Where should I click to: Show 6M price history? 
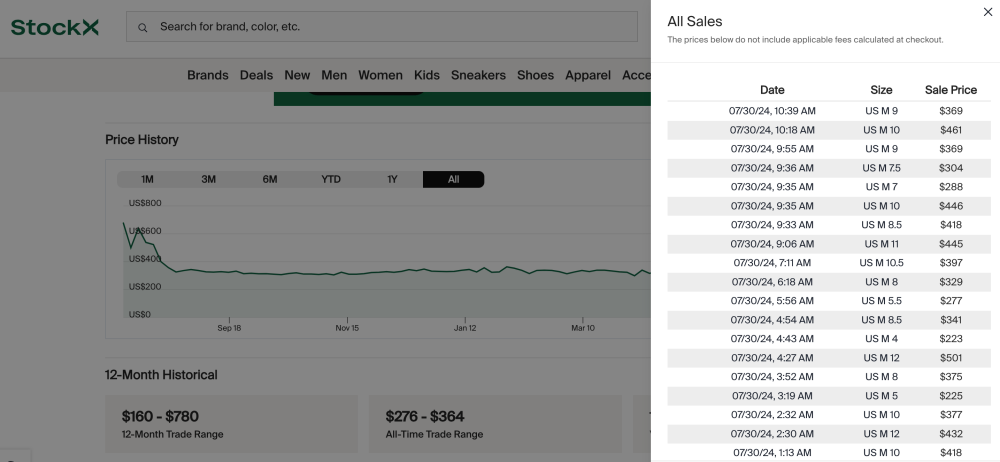[270, 179]
